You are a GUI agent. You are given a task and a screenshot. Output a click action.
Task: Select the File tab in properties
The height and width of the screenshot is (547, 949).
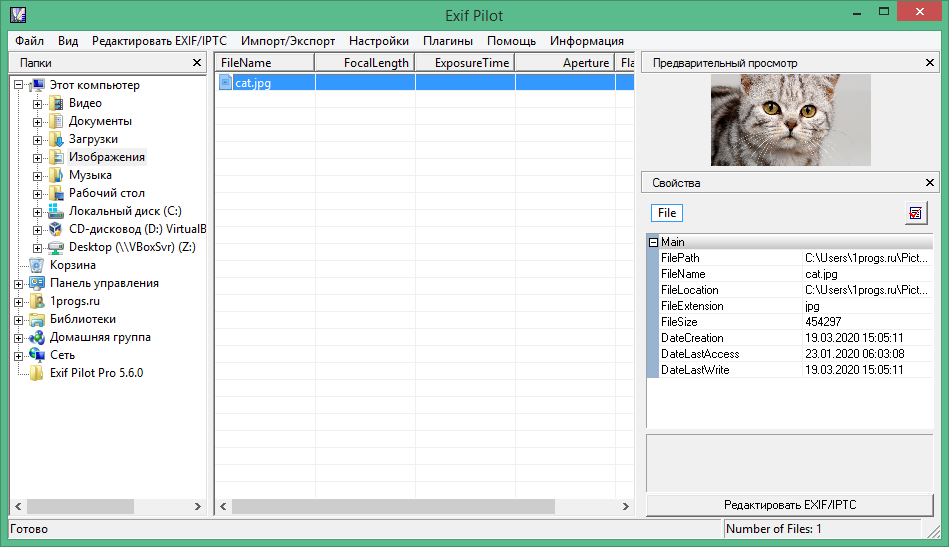667,213
